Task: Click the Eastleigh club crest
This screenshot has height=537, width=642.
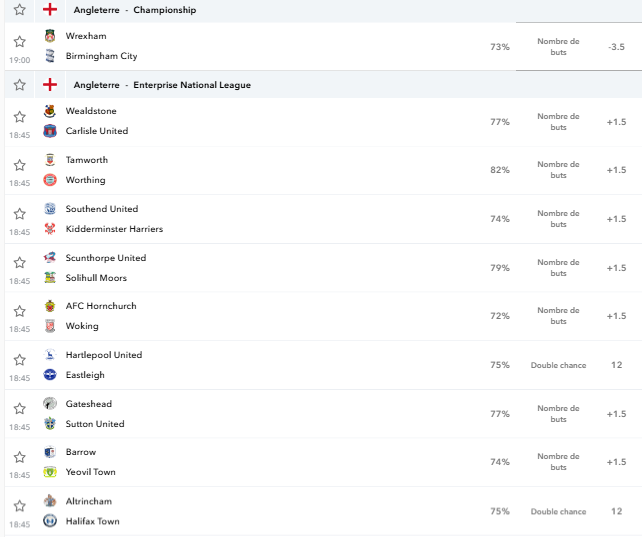Action: pyautogui.click(x=50, y=375)
